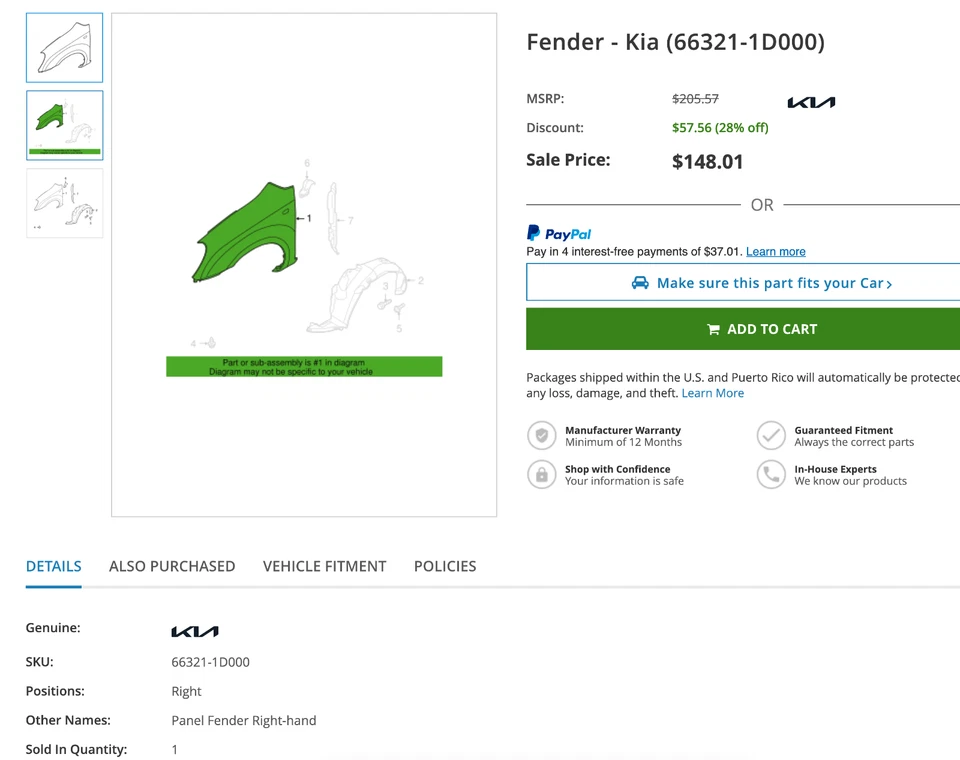960x760 pixels.
Task: Click the Manufacturer Warranty shield icon
Action: (x=542, y=436)
